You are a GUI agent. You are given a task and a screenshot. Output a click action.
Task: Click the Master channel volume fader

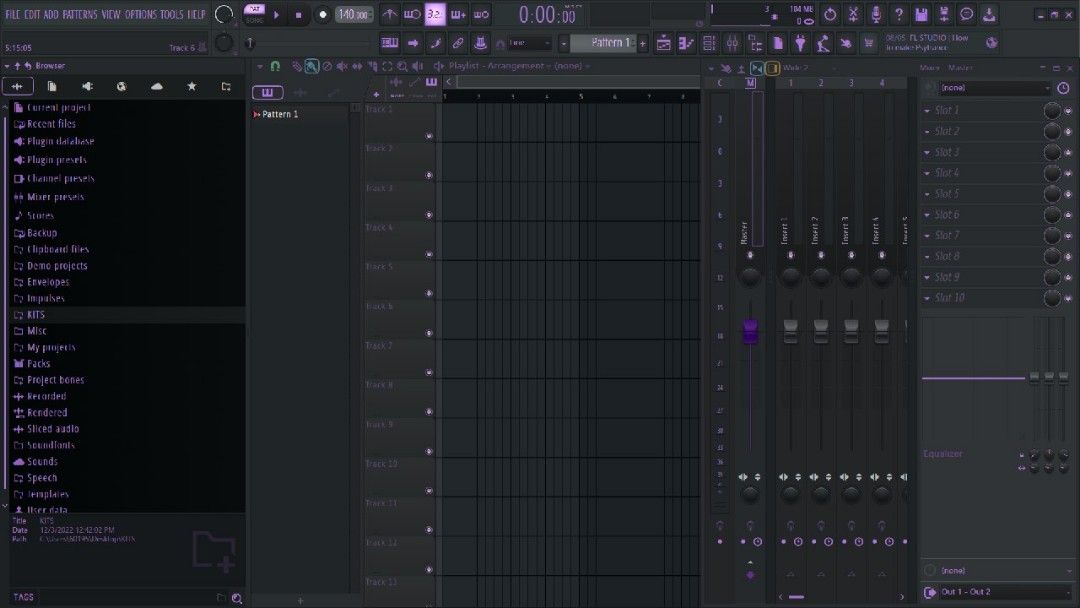tap(750, 331)
